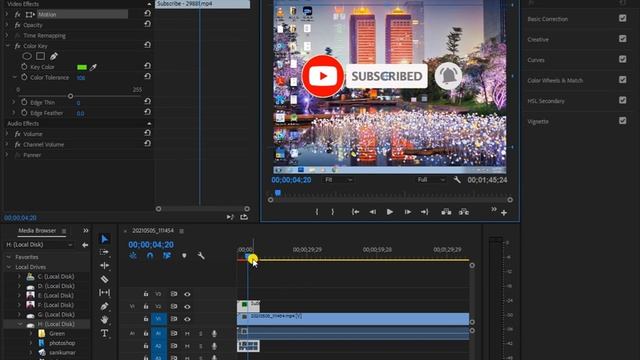Toggle V2 track output eye

click(187, 307)
